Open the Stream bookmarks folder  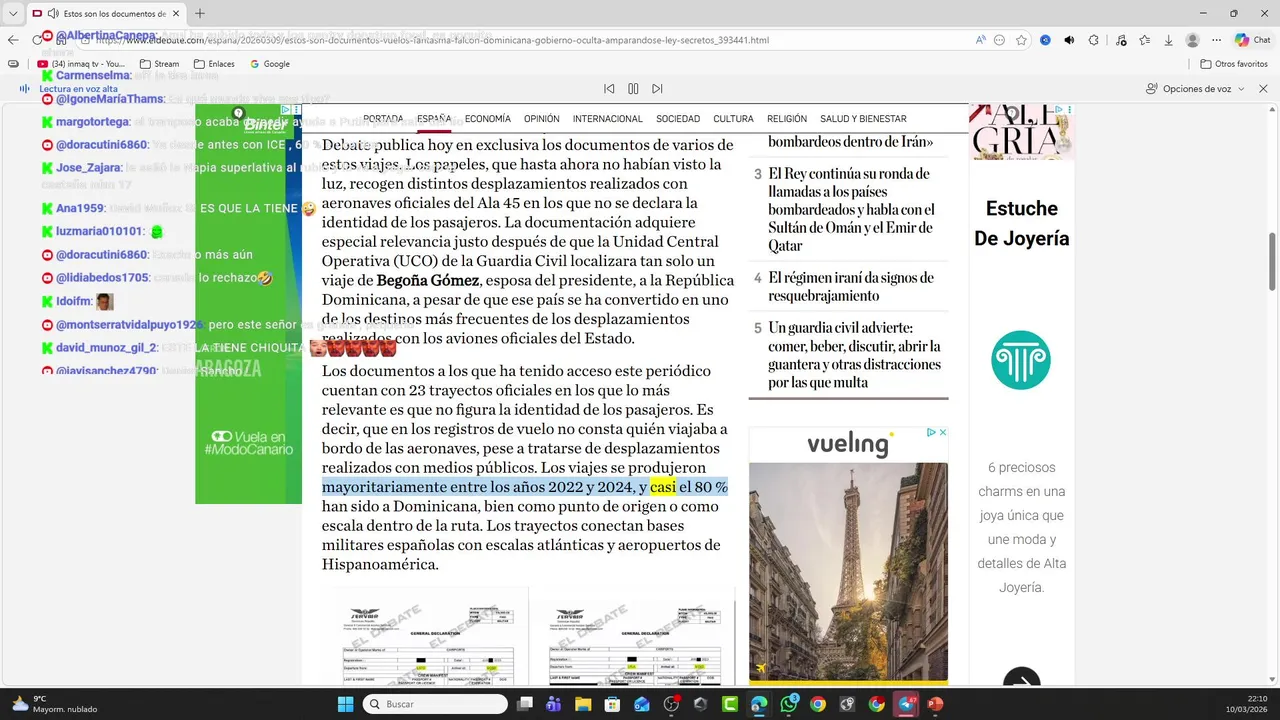[160, 64]
